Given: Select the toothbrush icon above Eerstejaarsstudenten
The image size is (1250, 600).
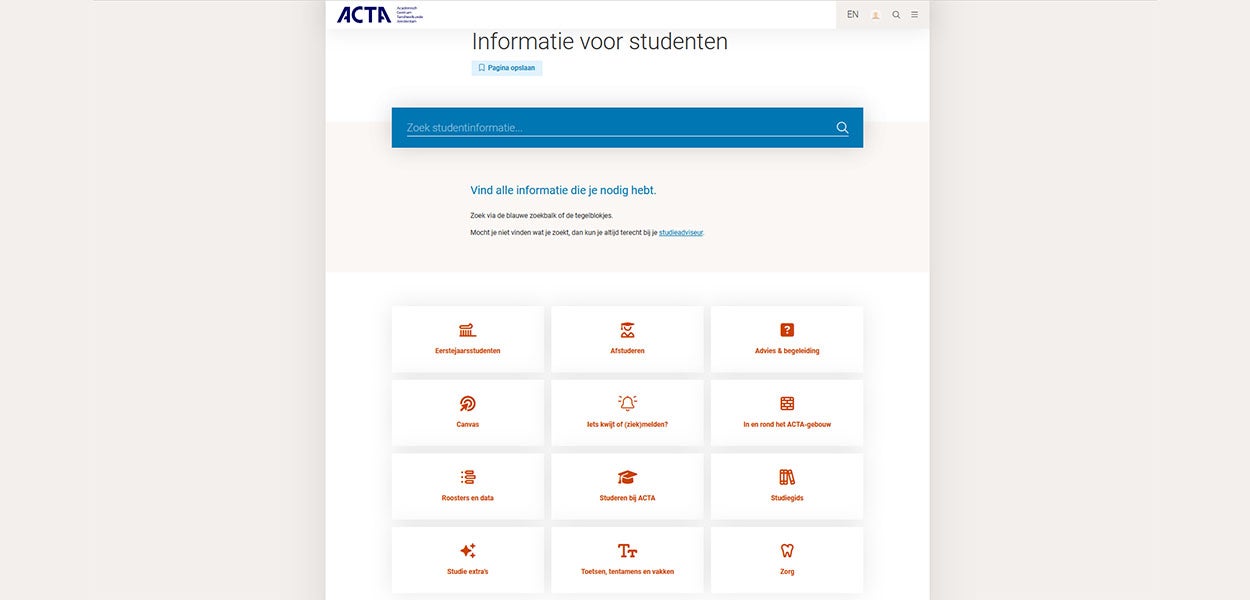Looking at the screenshot, I should point(467,329).
